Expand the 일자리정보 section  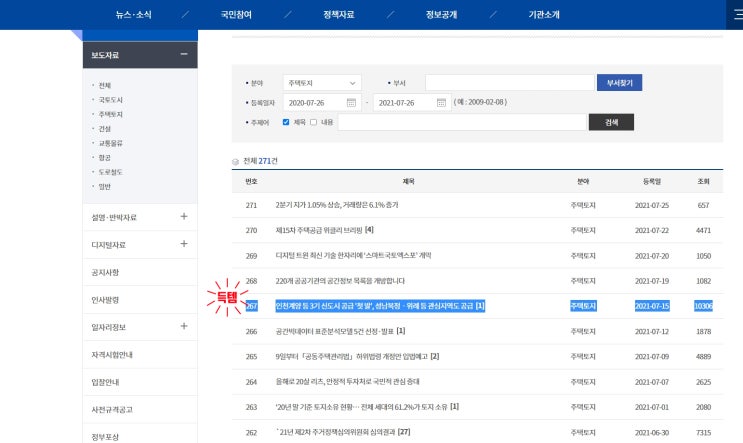point(184,326)
